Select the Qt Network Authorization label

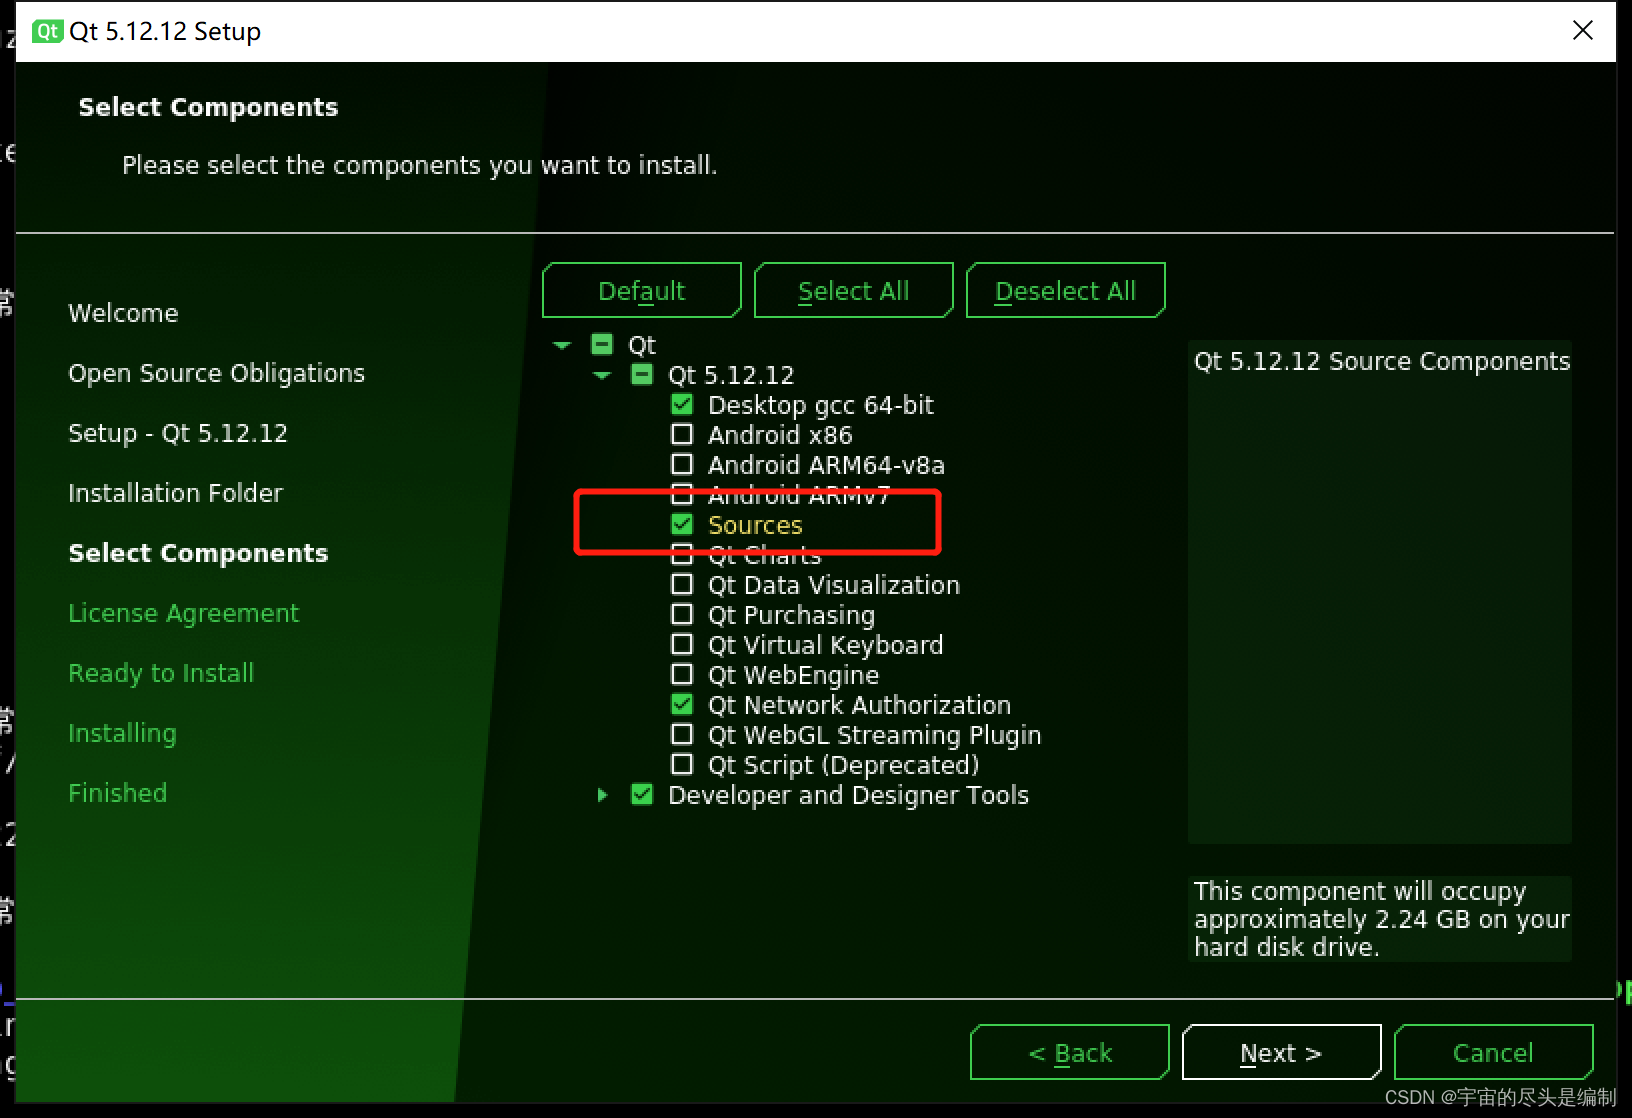tap(859, 705)
